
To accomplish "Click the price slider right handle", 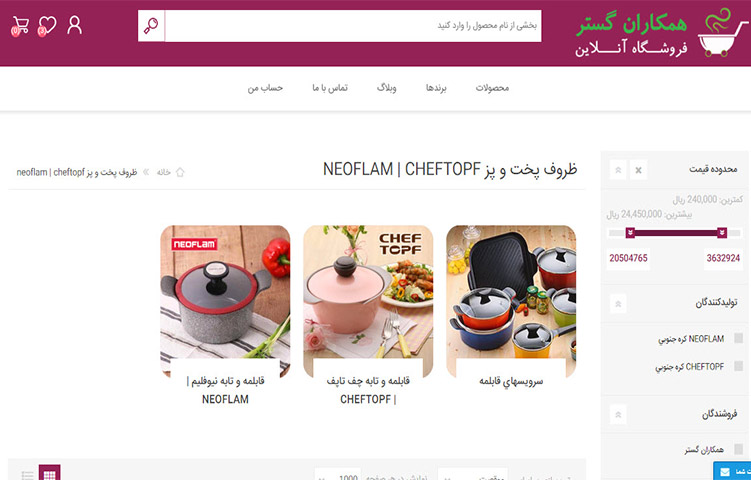I will (722, 233).
